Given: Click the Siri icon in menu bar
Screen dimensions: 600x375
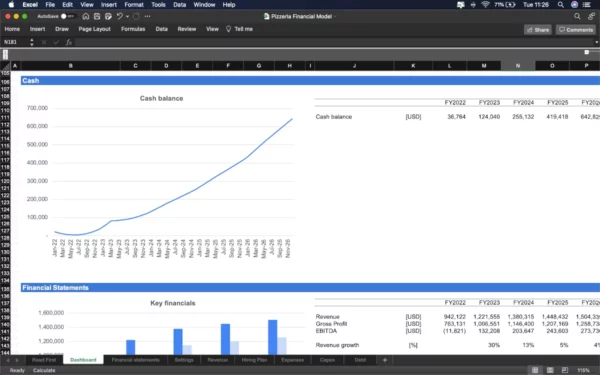Looking at the screenshot, I should [x=574, y=5].
